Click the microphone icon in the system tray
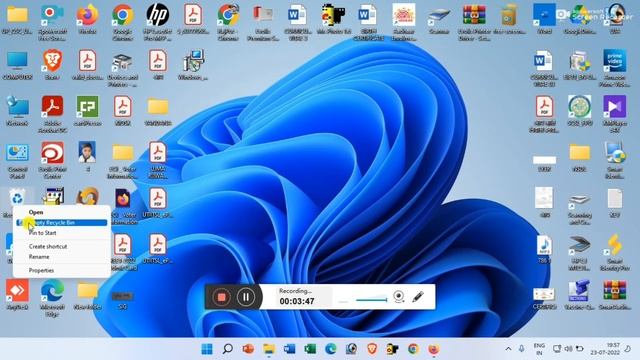The height and width of the screenshot is (360, 640). pyautogui.click(x=522, y=349)
